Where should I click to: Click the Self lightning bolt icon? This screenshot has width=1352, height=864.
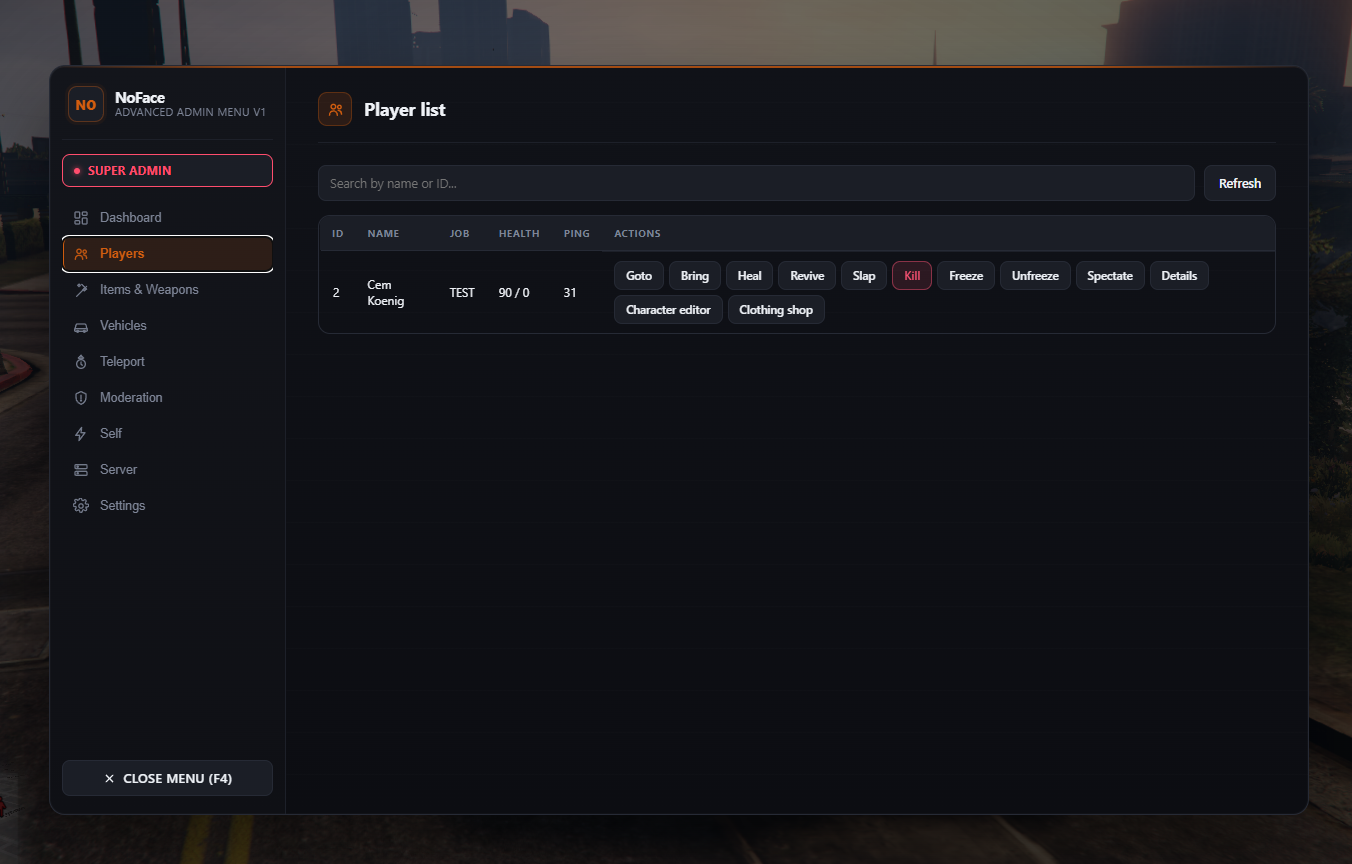(x=81, y=434)
